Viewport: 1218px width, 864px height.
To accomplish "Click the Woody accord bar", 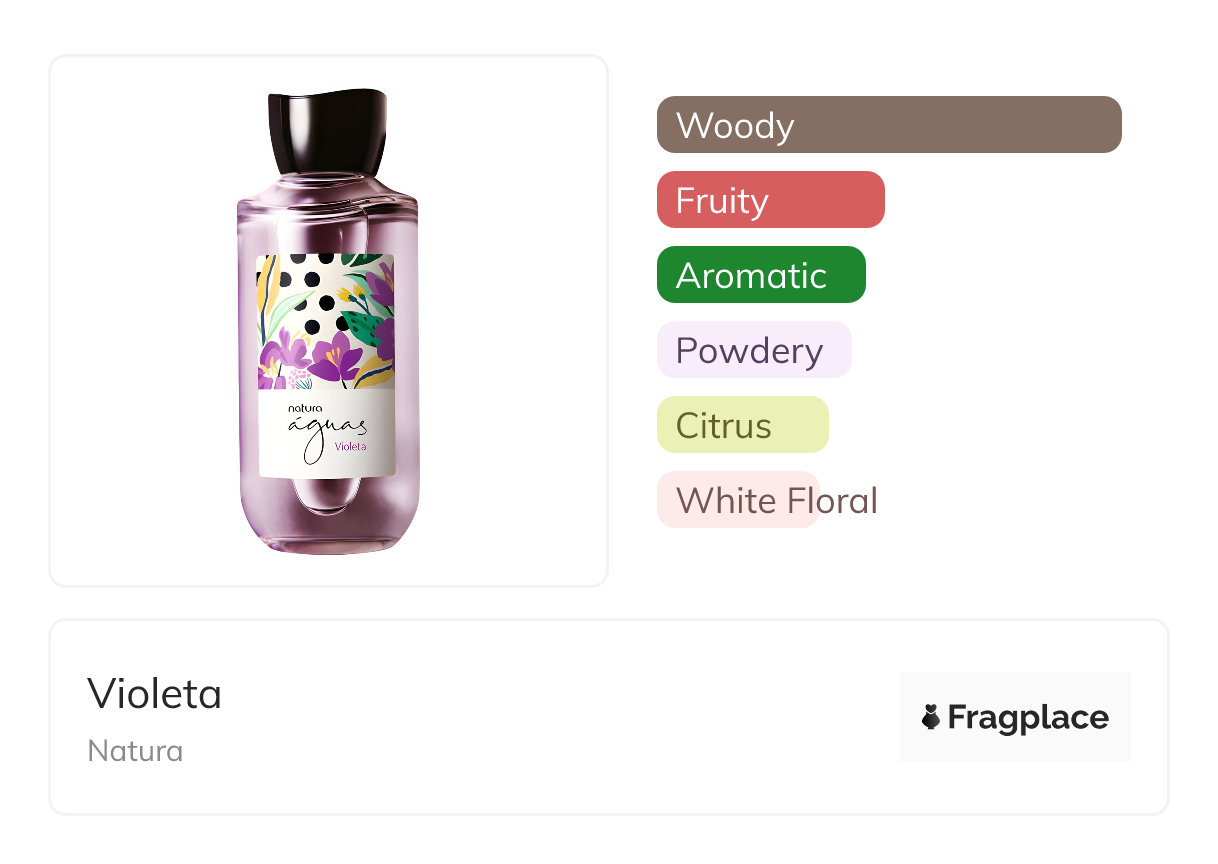I will (x=888, y=125).
